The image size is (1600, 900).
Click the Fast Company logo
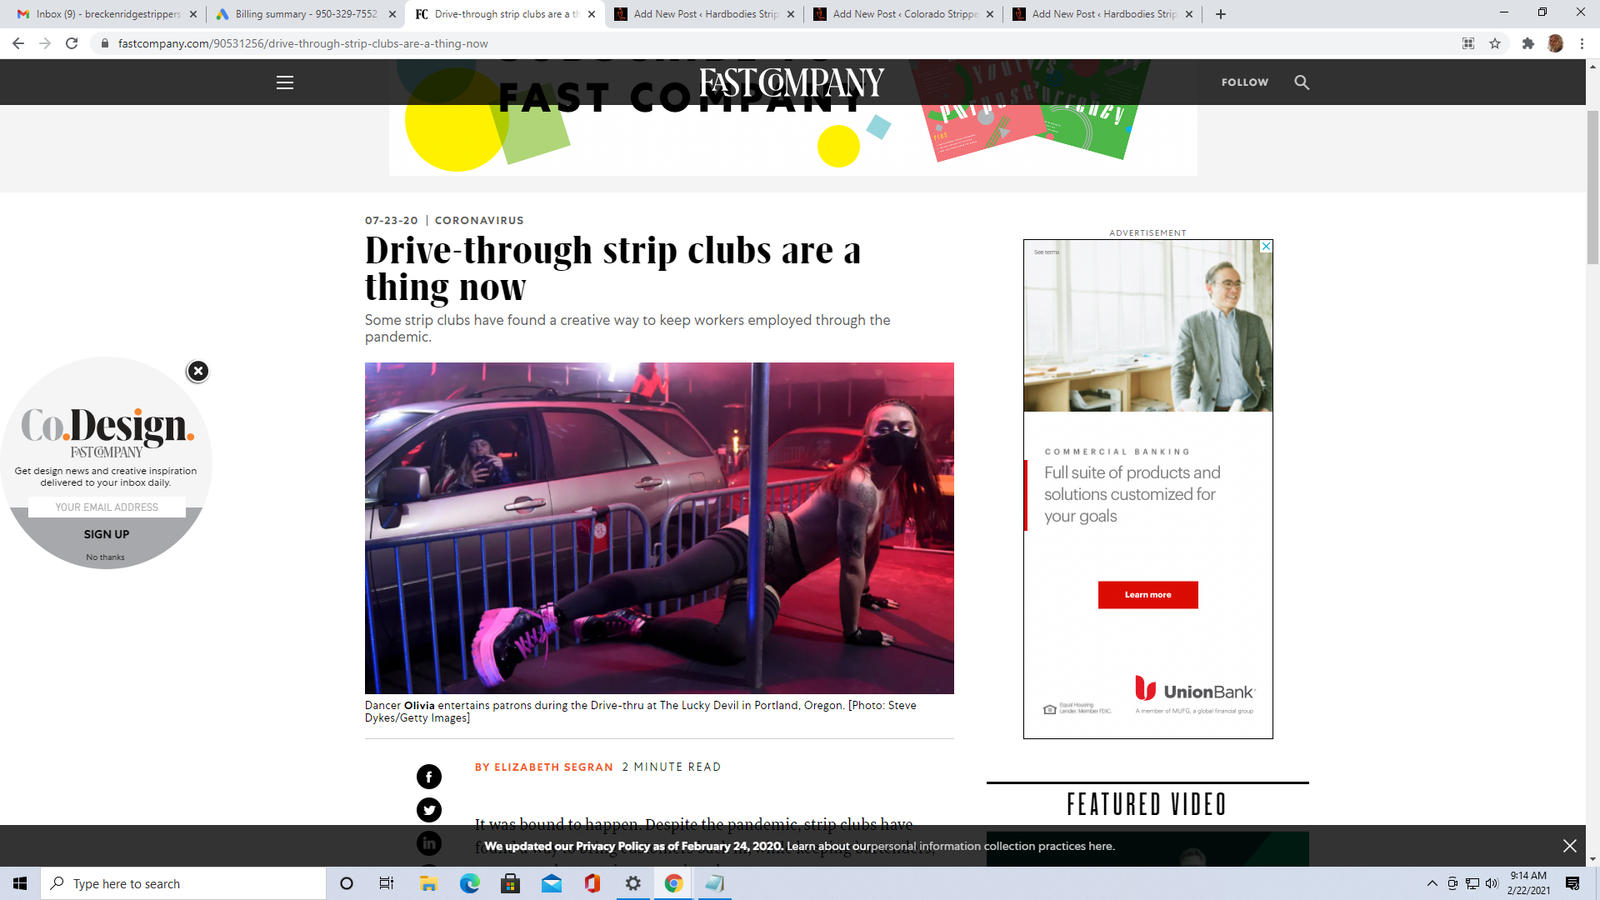[x=791, y=82]
